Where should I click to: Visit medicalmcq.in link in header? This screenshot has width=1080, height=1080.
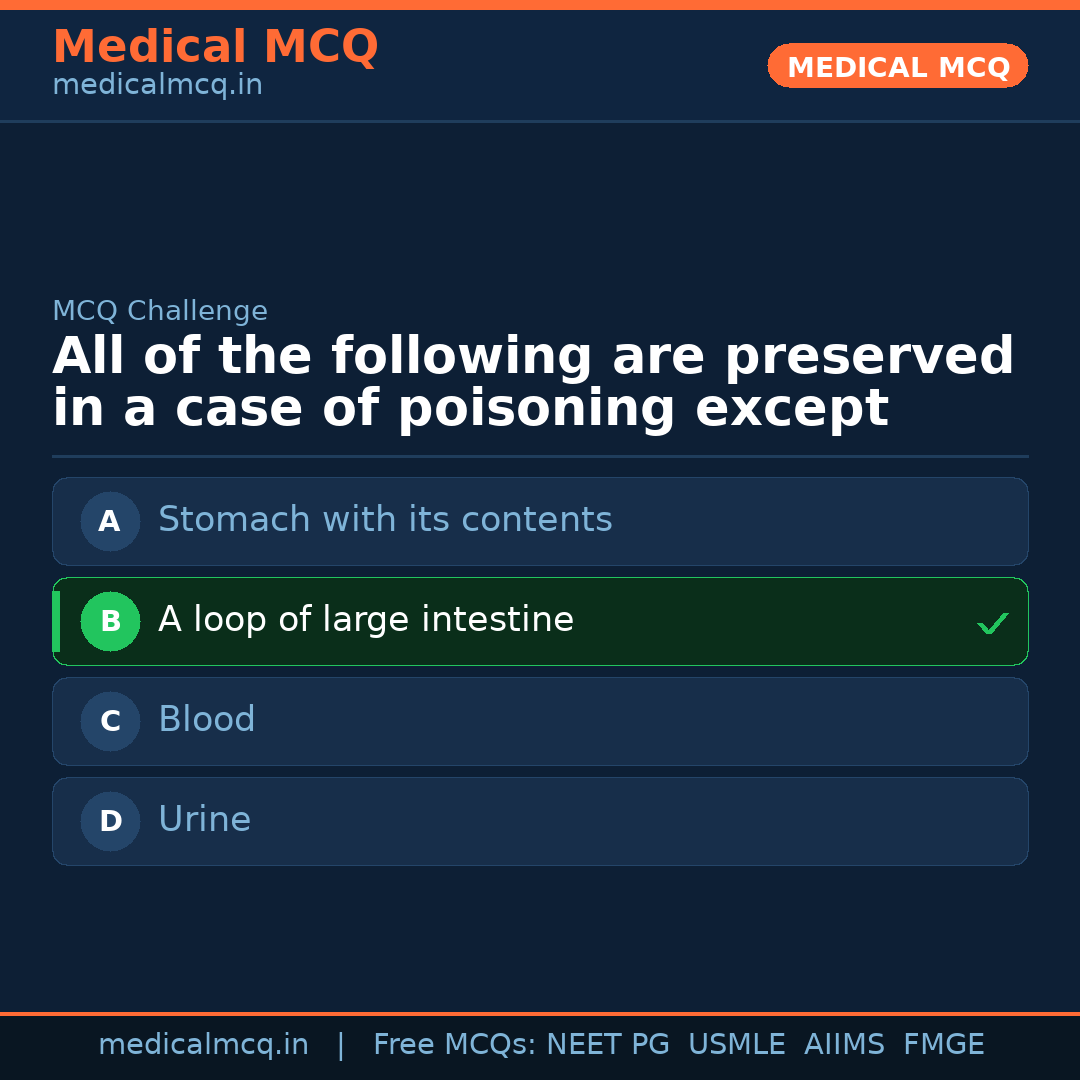(156, 84)
